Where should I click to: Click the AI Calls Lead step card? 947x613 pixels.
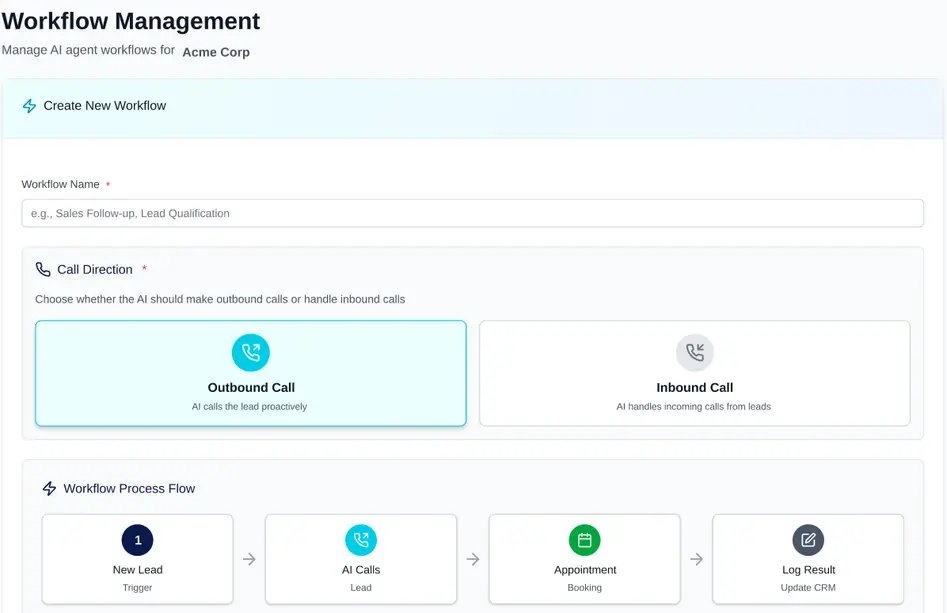pyautogui.click(x=361, y=559)
